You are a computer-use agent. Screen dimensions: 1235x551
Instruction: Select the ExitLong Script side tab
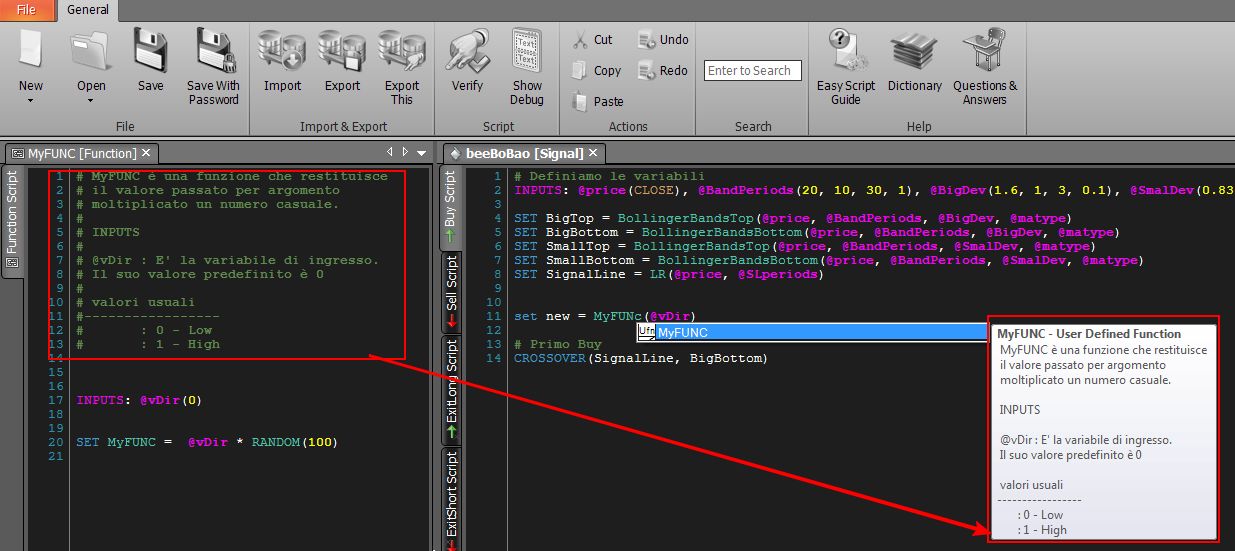pos(451,389)
